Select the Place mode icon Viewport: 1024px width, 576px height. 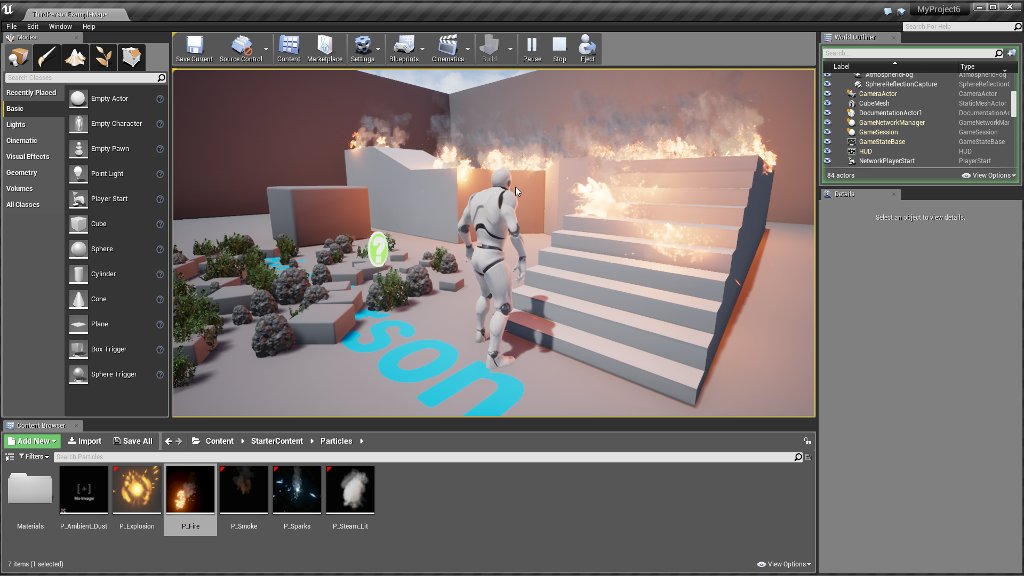[18, 57]
